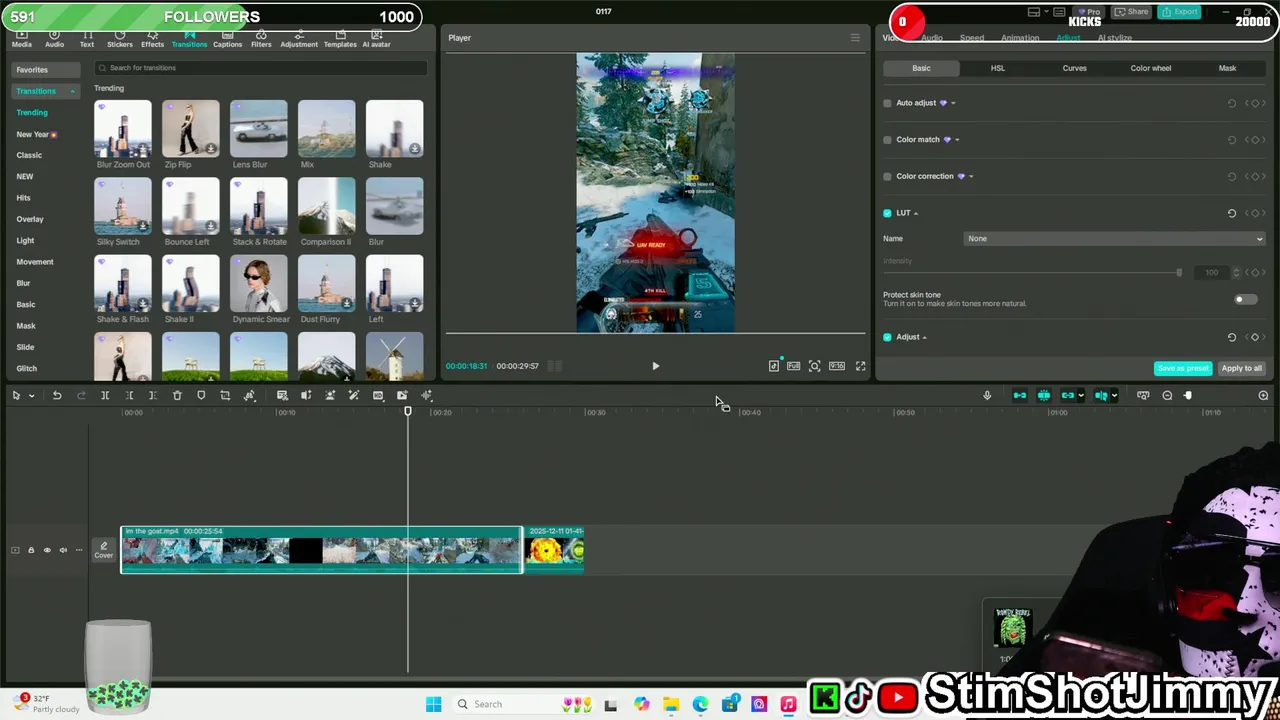Enable the Auto adjust checkbox
Image resolution: width=1280 pixels, height=720 pixels.
887,103
